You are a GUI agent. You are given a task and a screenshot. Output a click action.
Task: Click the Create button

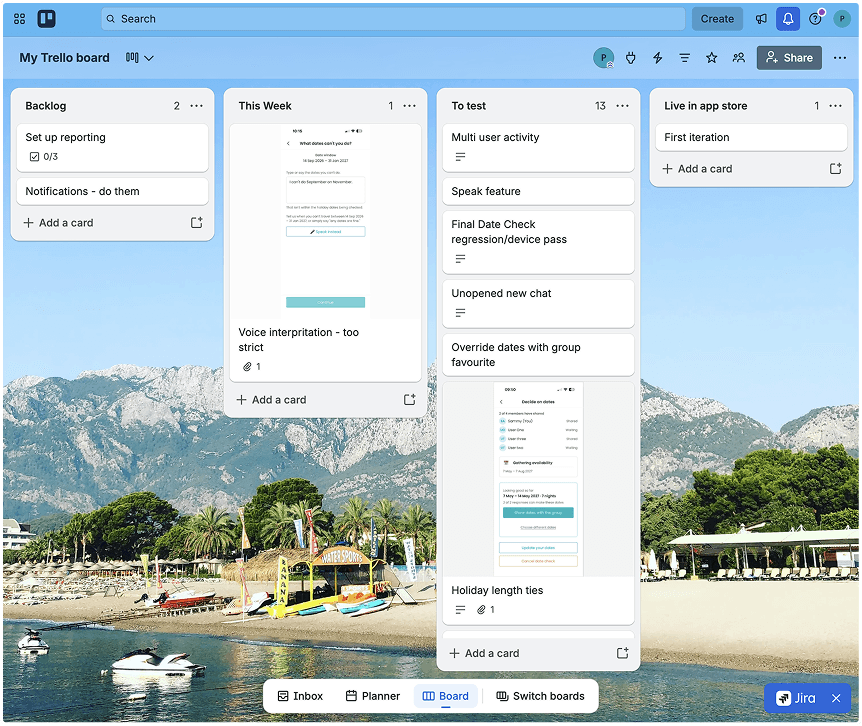click(717, 19)
